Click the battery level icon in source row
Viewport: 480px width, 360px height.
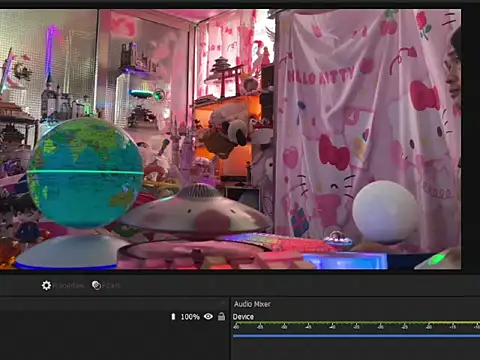[173, 317]
